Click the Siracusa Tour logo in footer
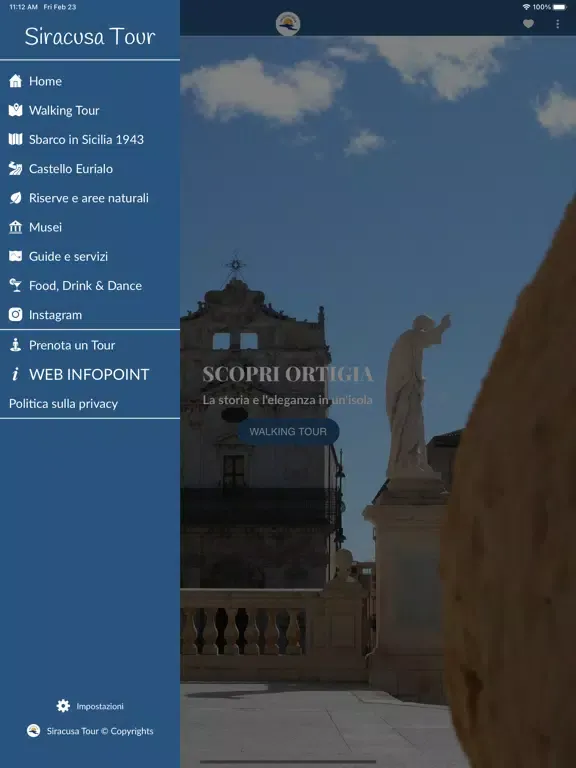 [x=33, y=731]
